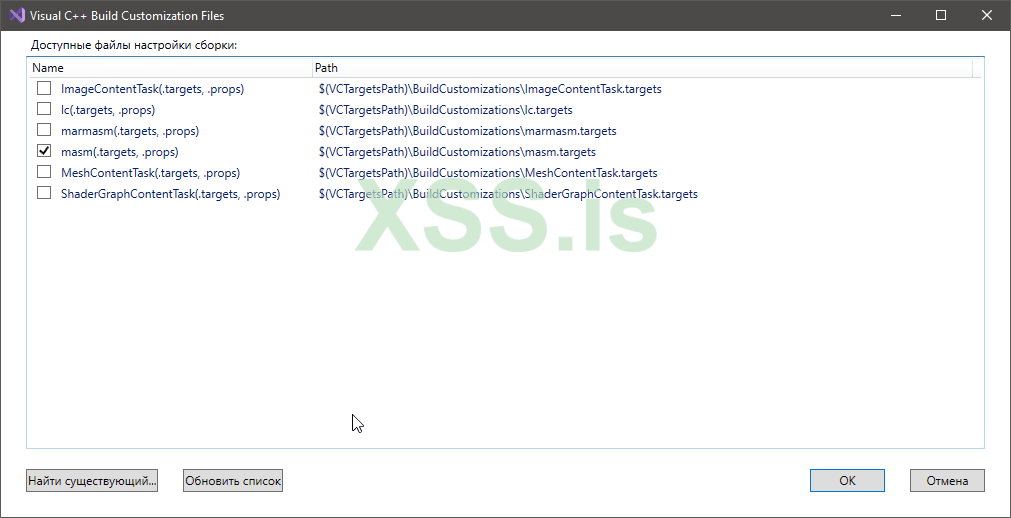Select the masm(.targets, .props) name text
The image size is (1011, 518).
119,152
